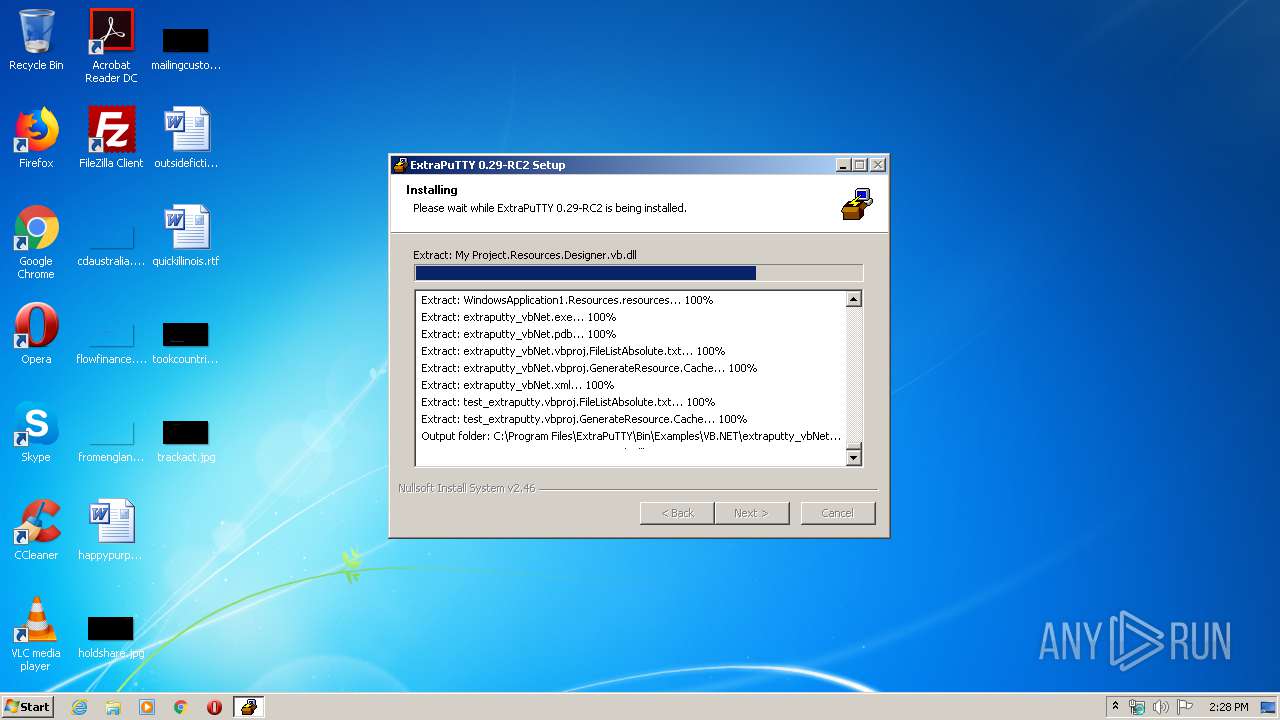This screenshot has width=1280, height=720.
Task: Click the 2:28 PM taskbar clock
Action: (1228, 707)
